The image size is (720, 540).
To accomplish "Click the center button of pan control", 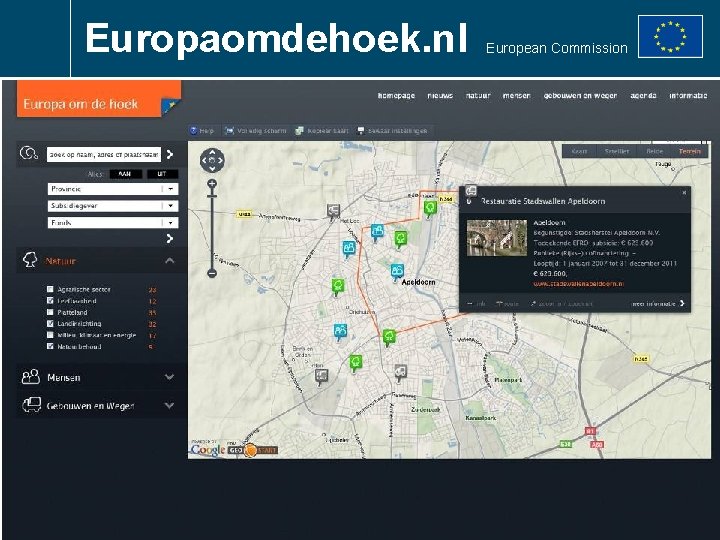I will 212,160.
